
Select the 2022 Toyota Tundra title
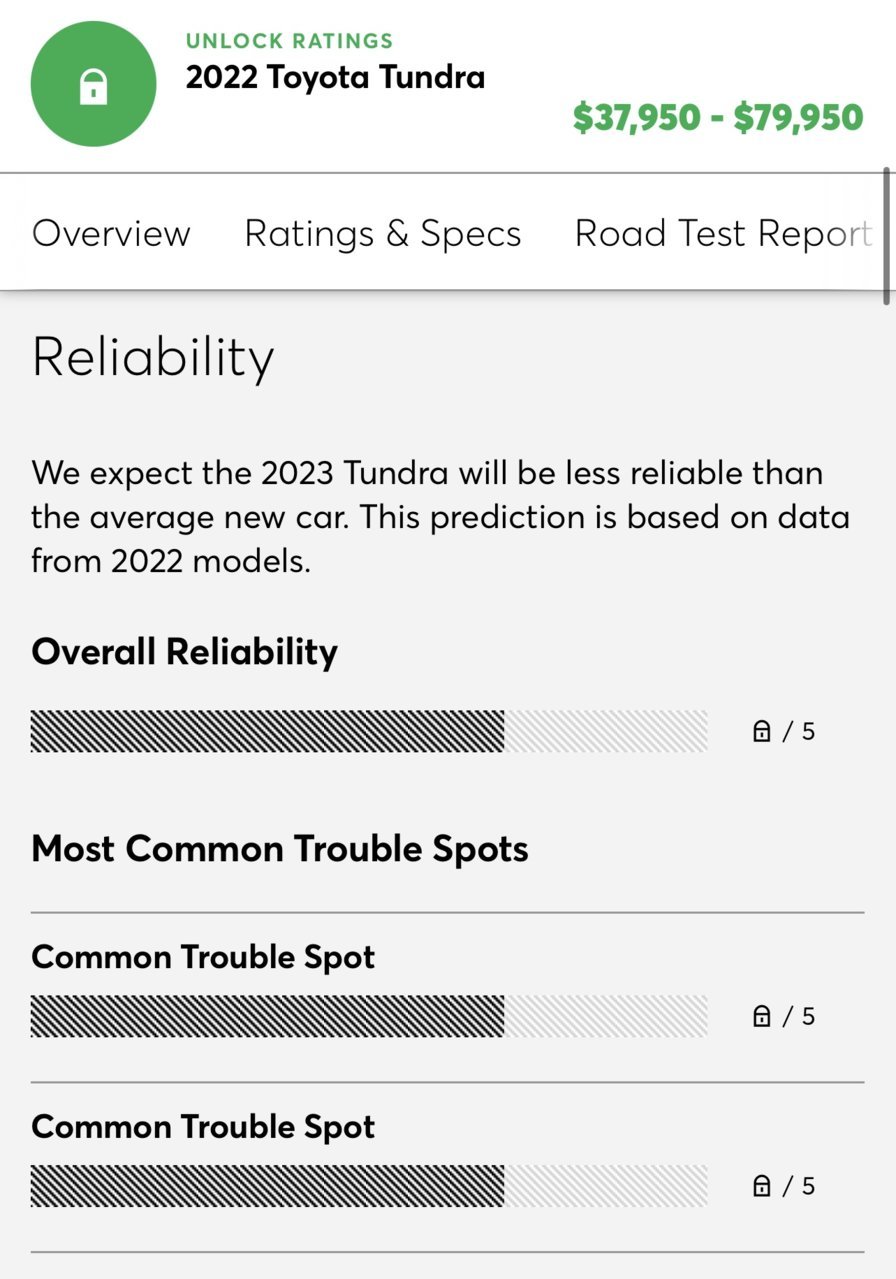click(335, 77)
